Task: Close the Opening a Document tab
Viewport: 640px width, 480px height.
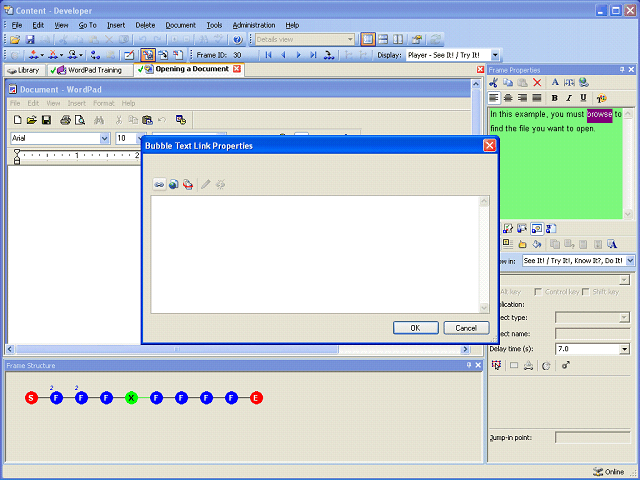Action: coord(237,69)
